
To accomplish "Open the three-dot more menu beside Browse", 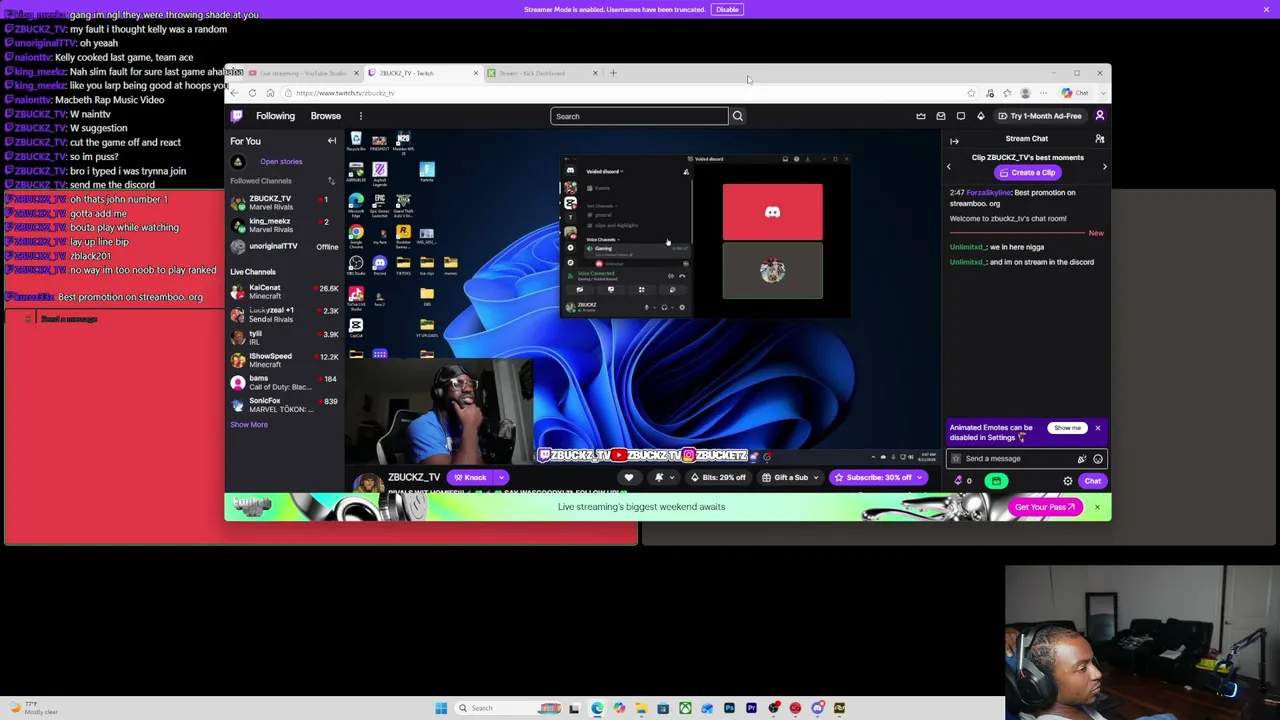I will coord(361,116).
